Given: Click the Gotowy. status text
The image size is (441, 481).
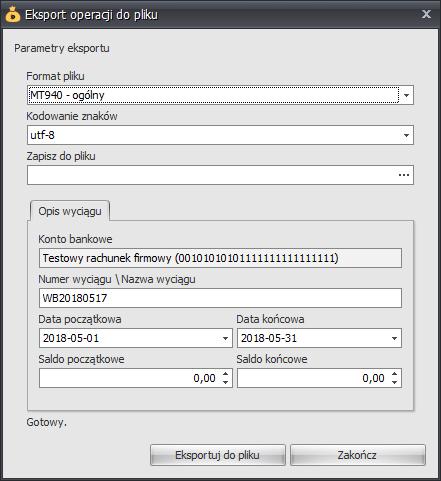Looking at the screenshot, I should coord(47,422).
